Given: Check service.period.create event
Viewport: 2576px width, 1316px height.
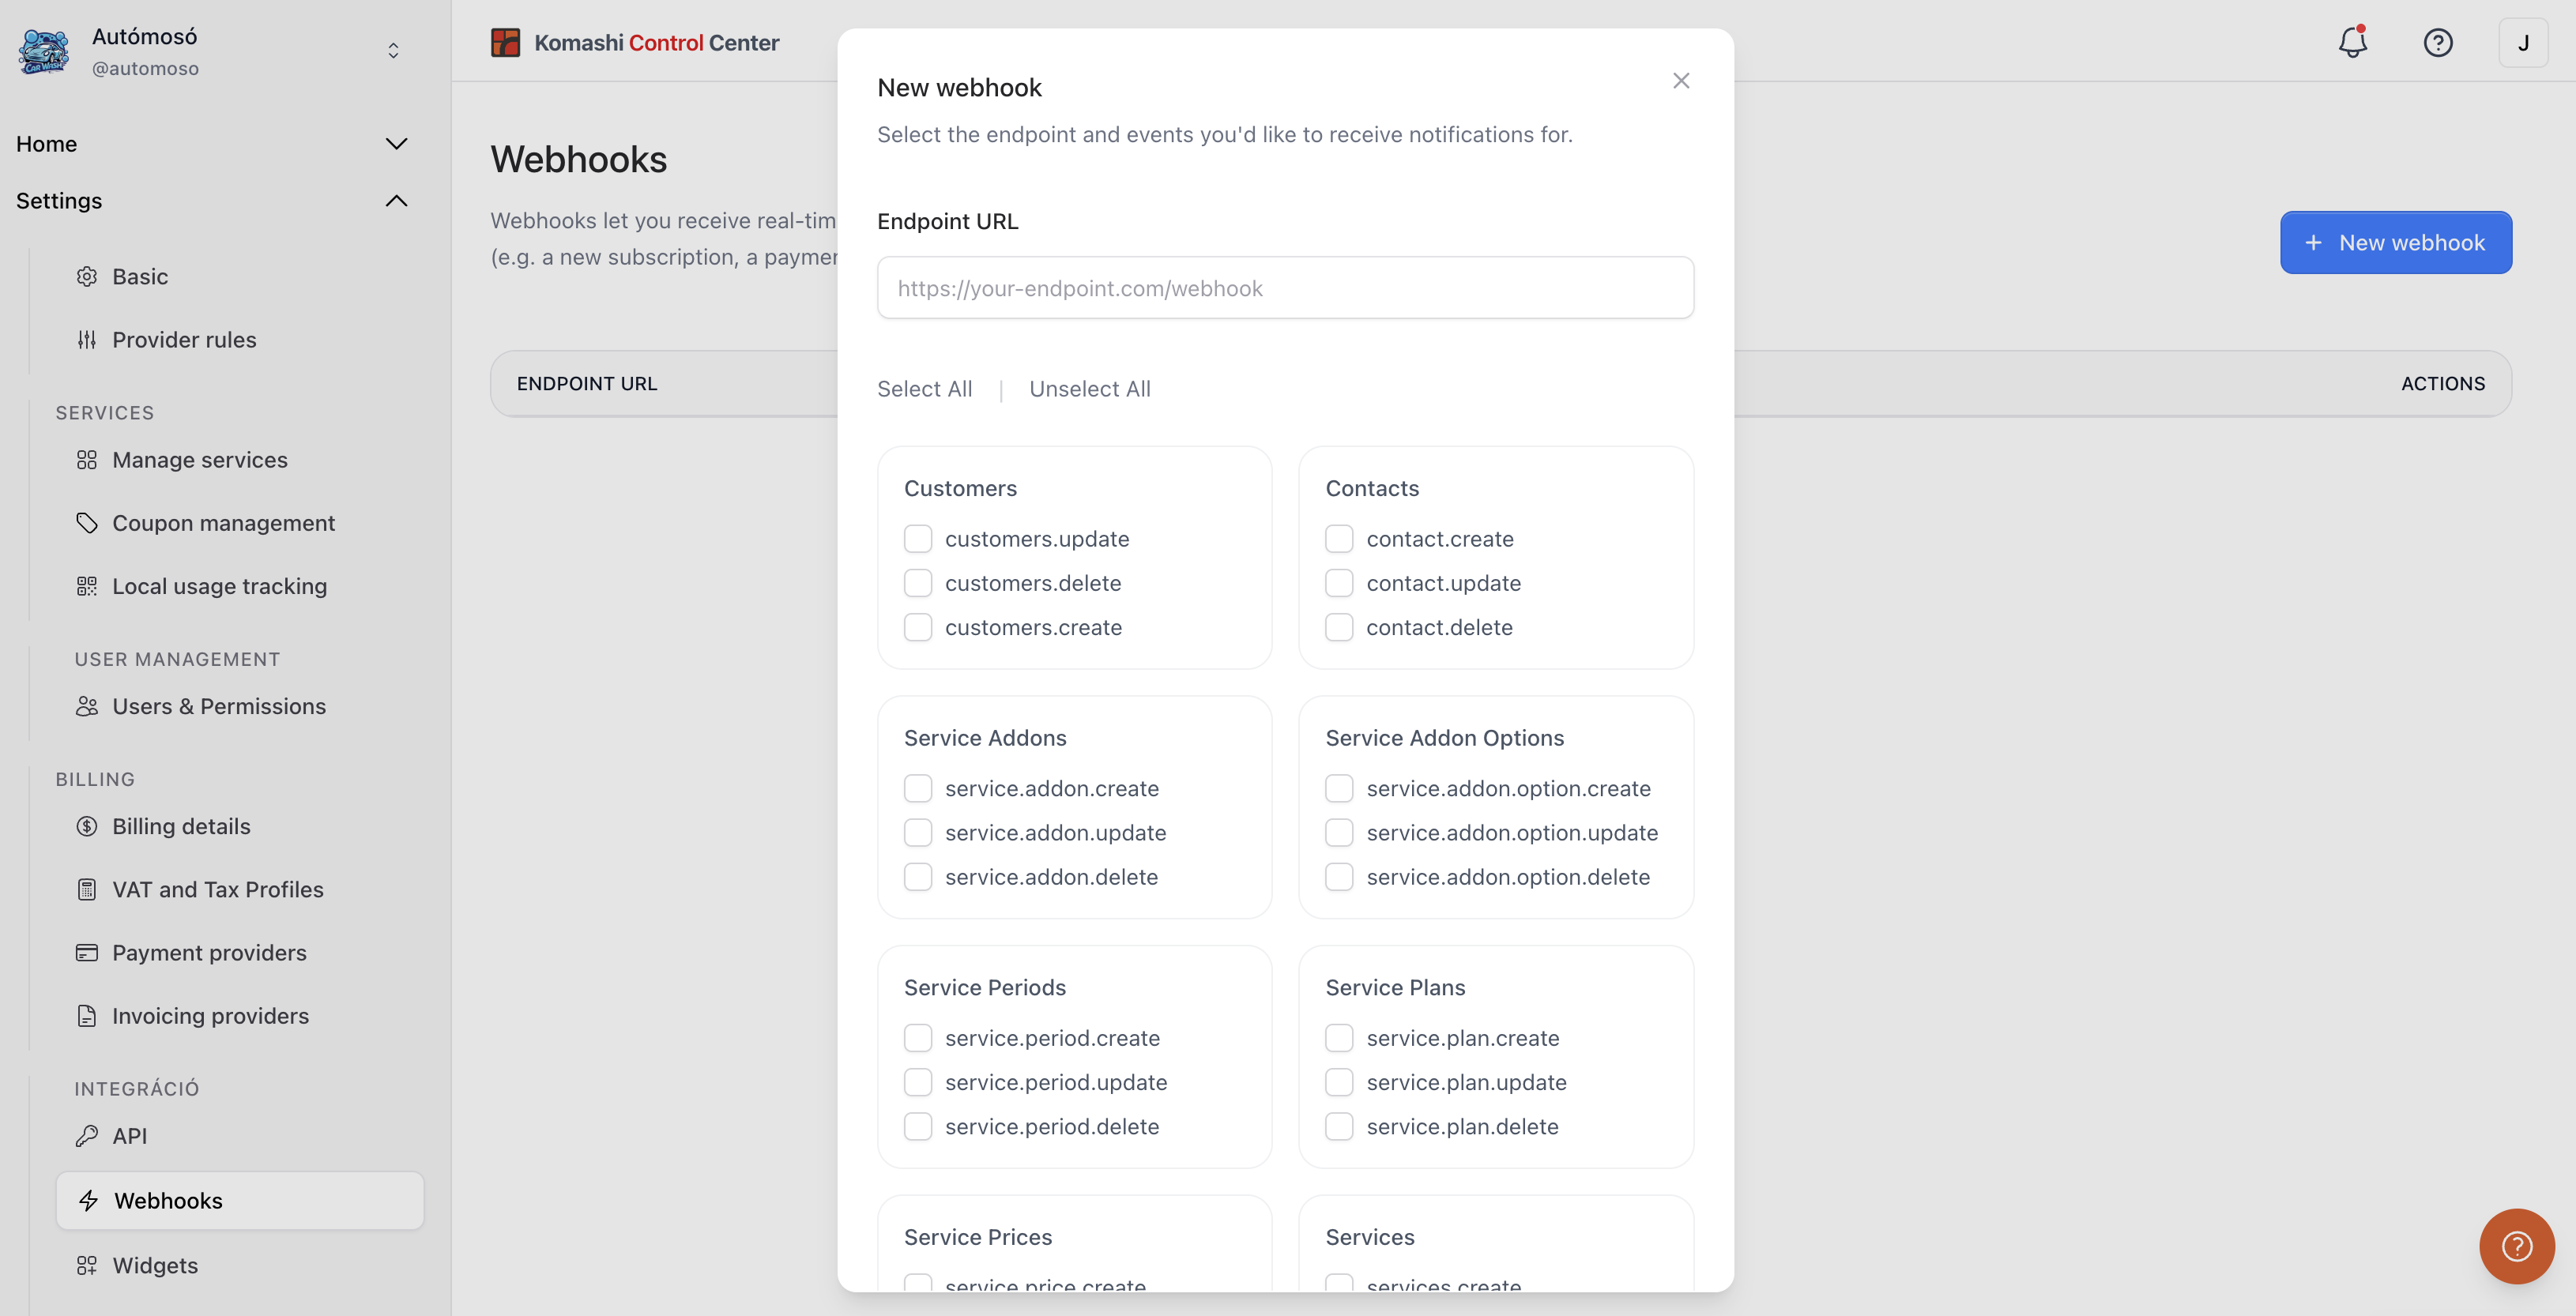Looking at the screenshot, I should pyautogui.click(x=918, y=1038).
